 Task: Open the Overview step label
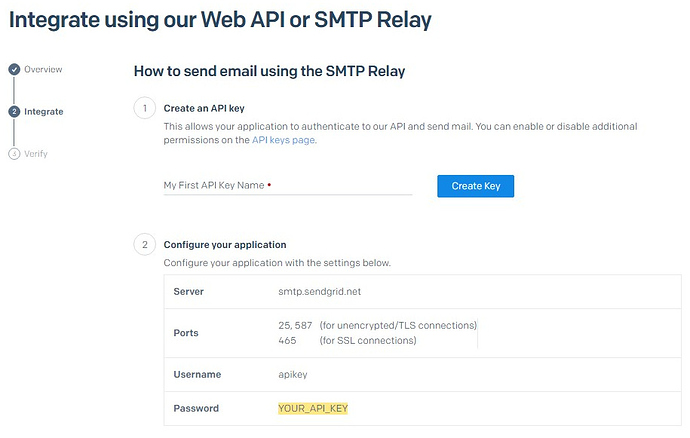coord(43,69)
